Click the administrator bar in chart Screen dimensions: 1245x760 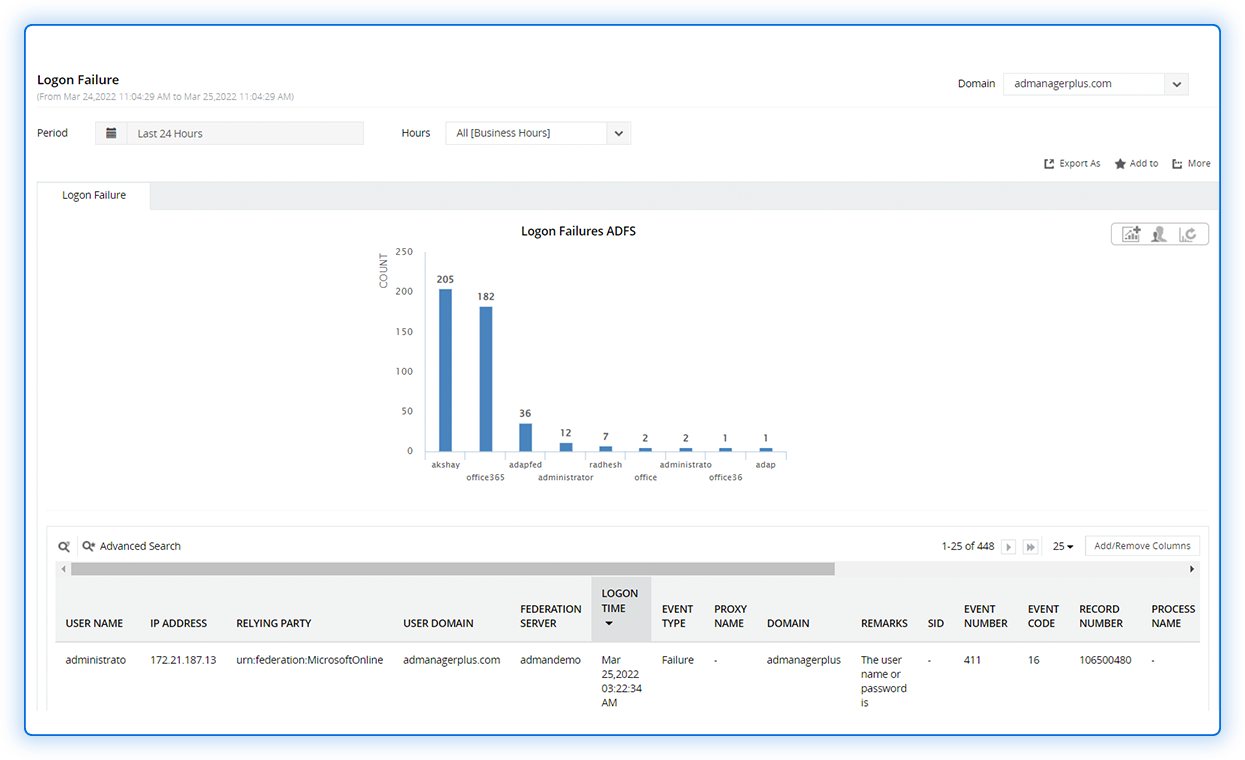[565, 447]
